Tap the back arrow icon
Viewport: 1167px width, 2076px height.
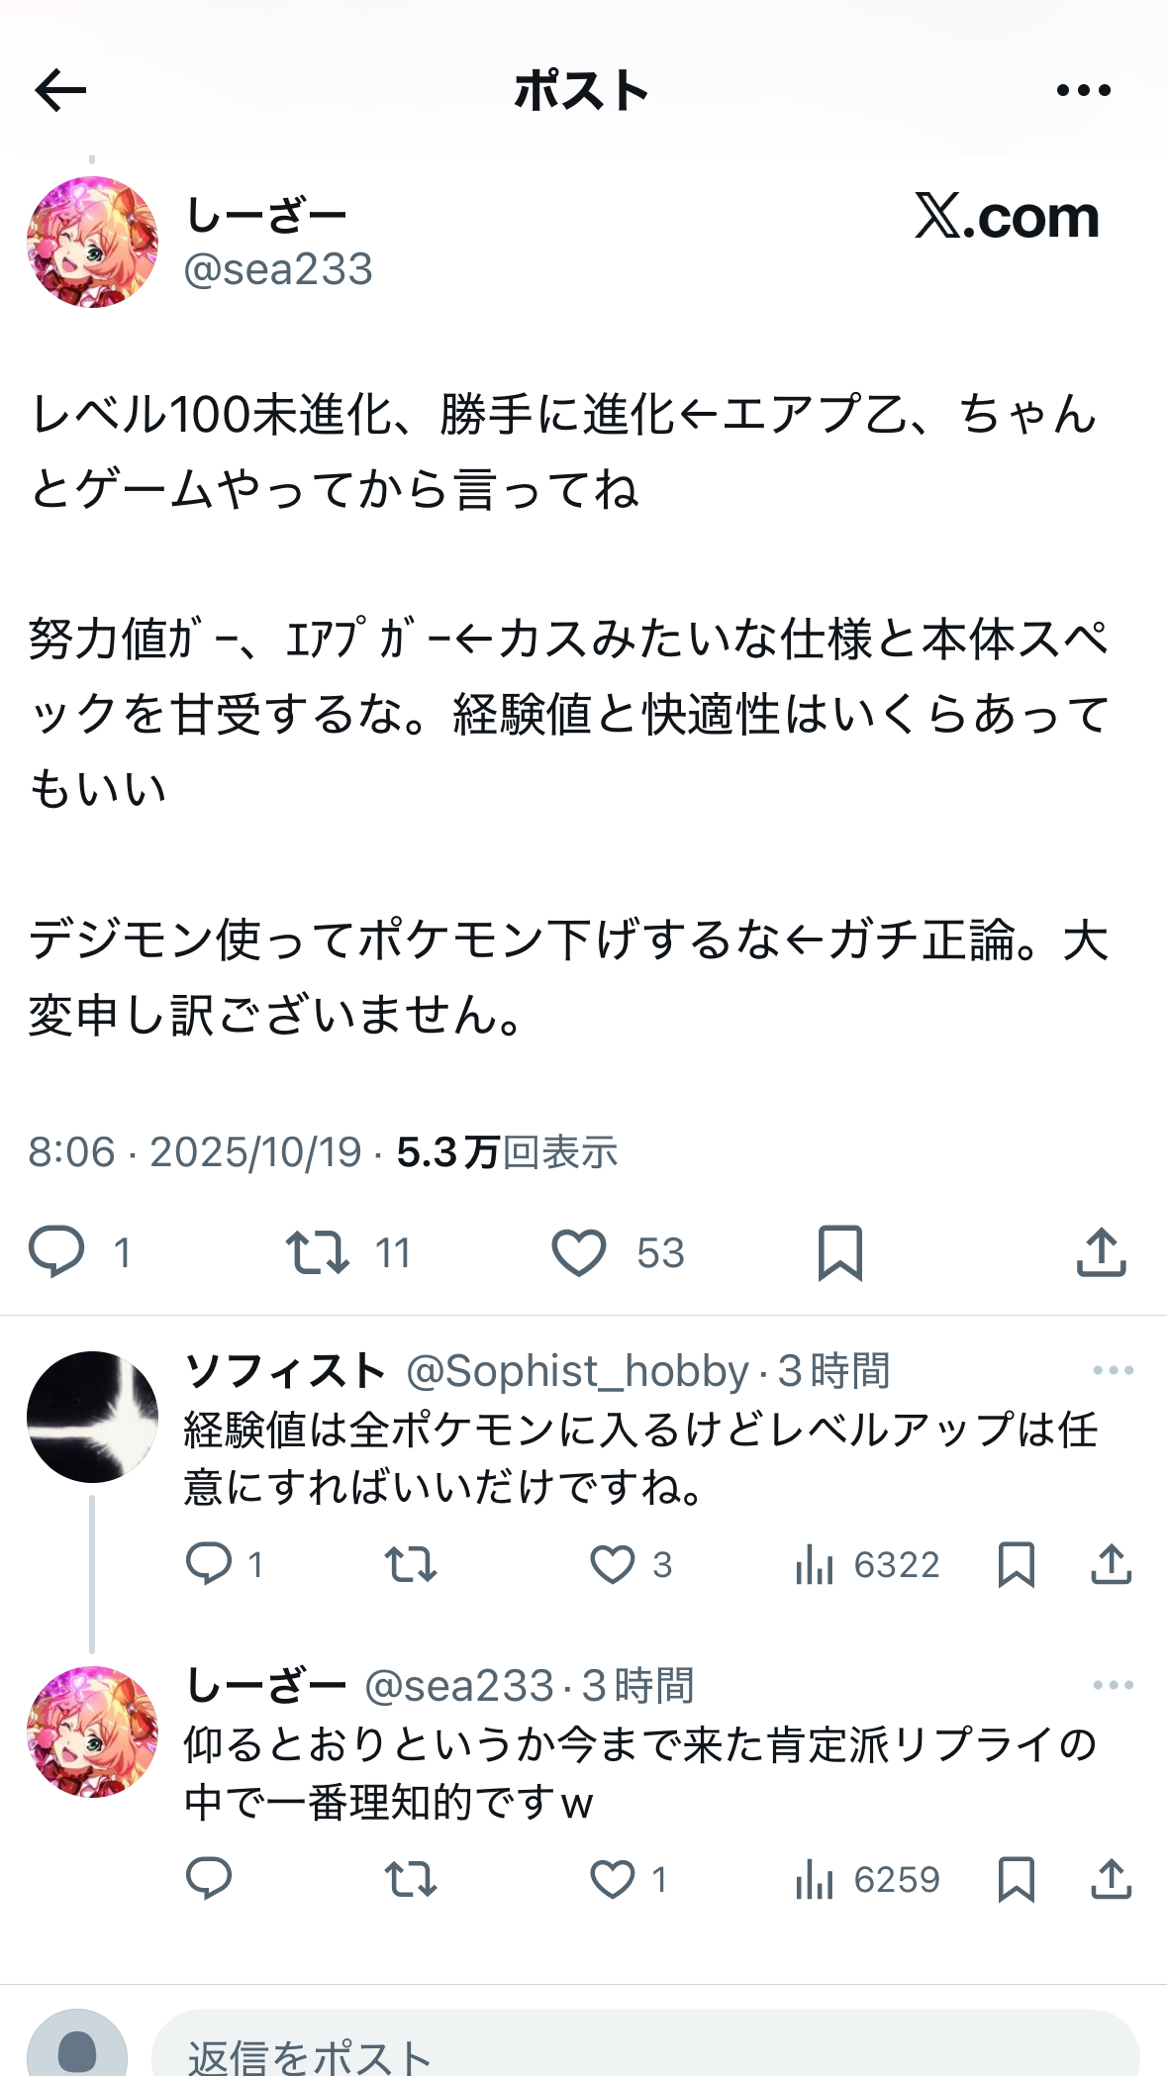(60, 91)
